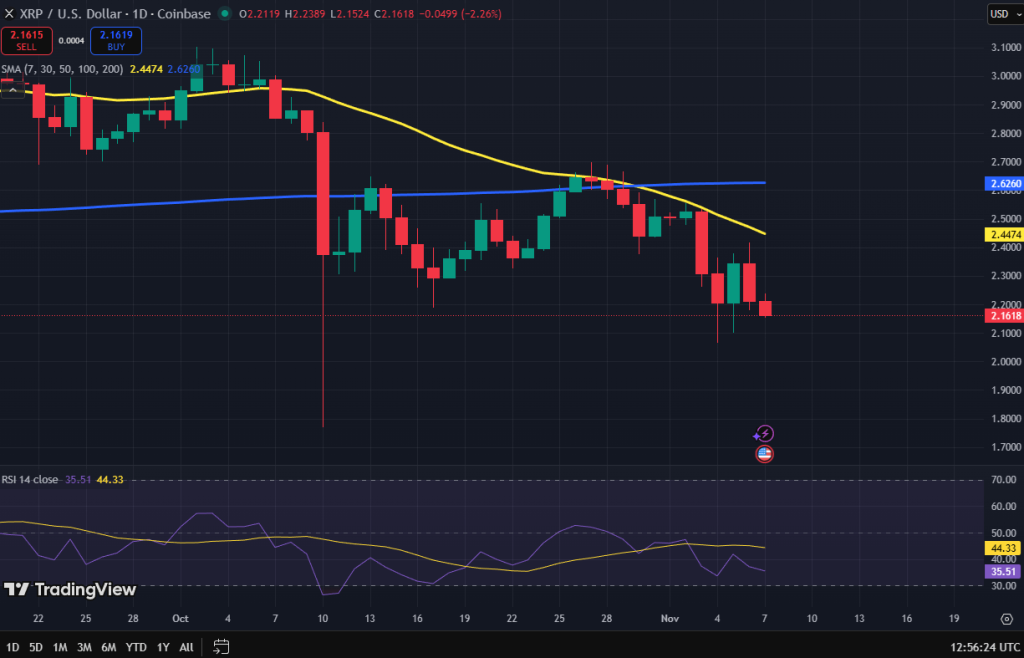Open the USD currency dropdown
The height and width of the screenshot is (658, 1024).
pos(1004,14)
